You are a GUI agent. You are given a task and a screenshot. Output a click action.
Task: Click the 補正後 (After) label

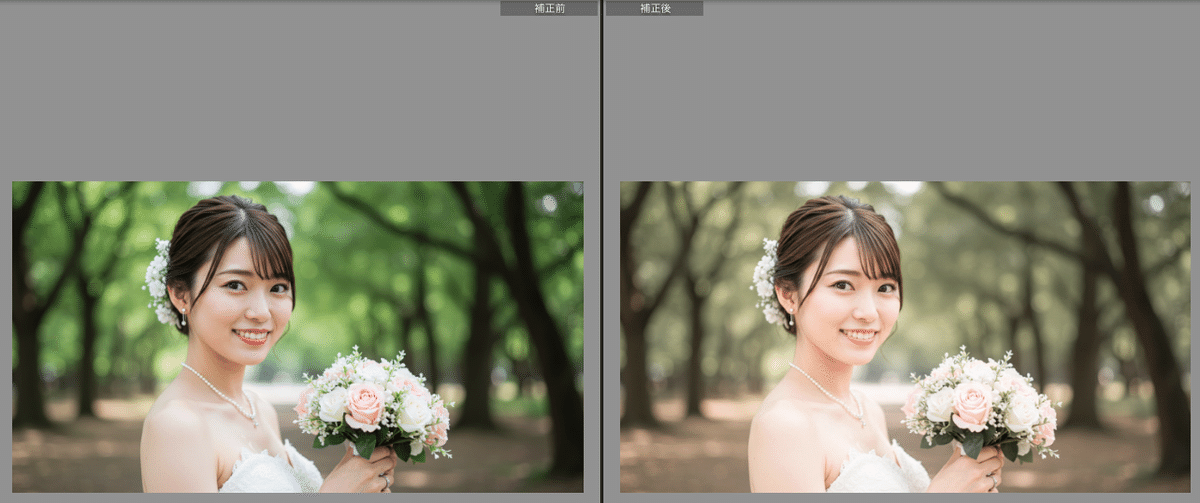click(x=654, y=8)
